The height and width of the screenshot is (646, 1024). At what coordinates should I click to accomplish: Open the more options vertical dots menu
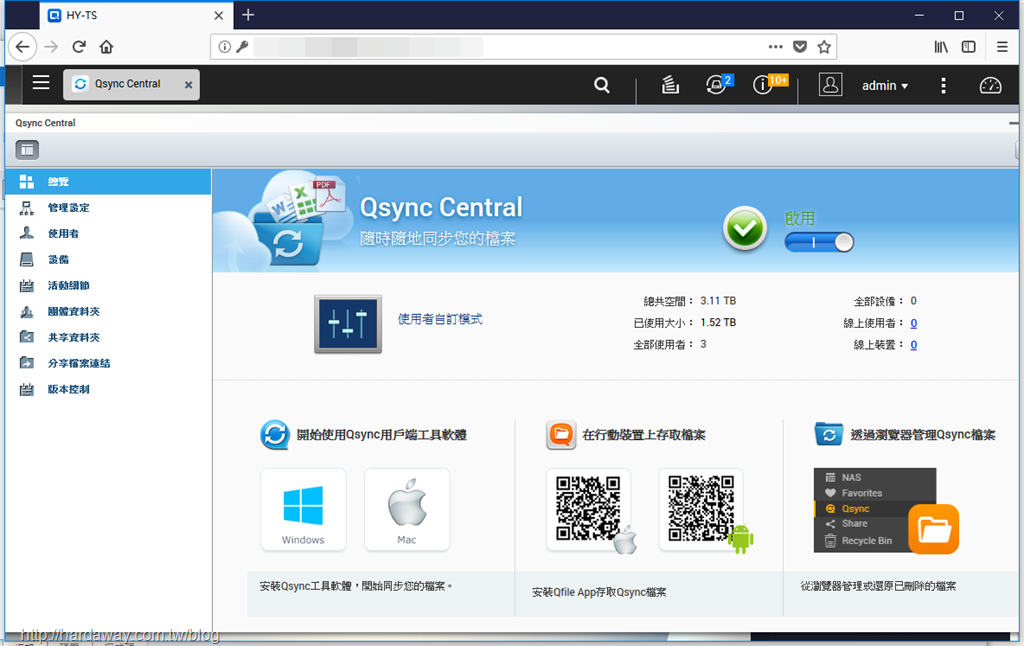tap(943, 86)
